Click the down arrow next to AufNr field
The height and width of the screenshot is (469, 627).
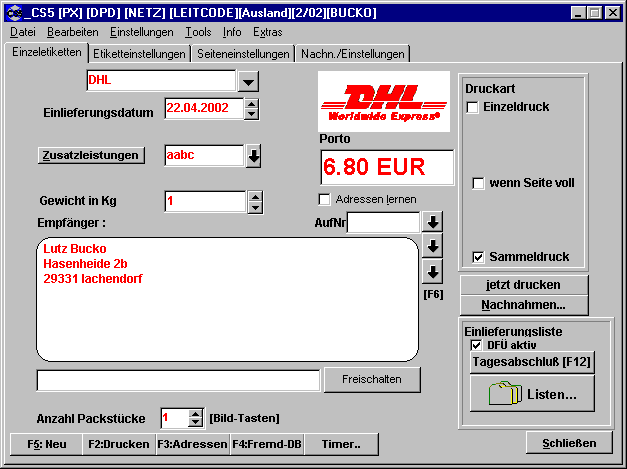click(432, 222)
